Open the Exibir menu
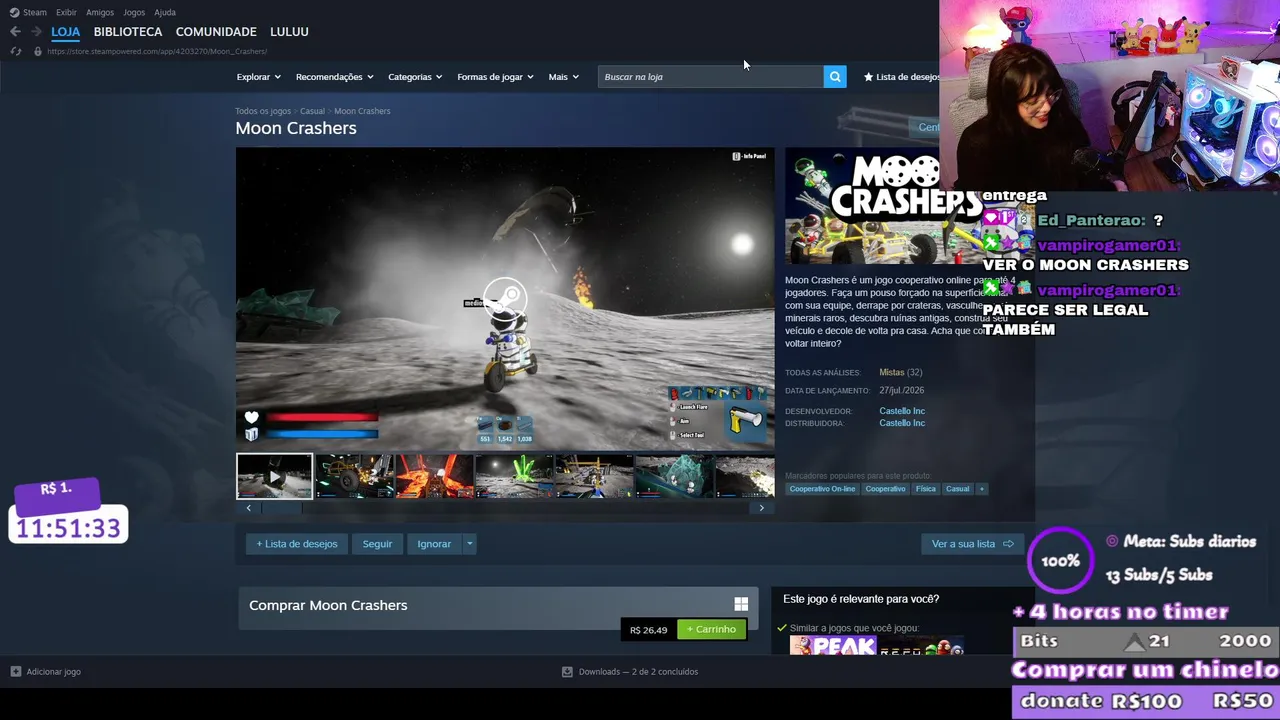 tap(66, 12)
